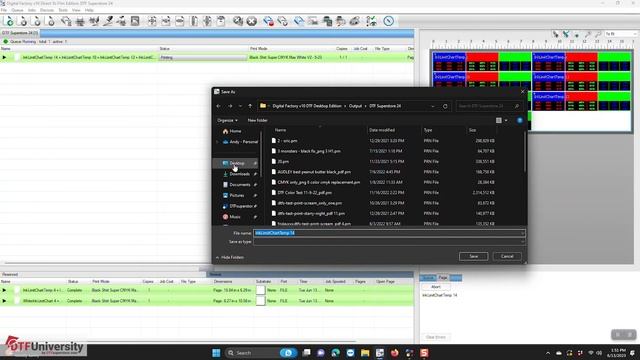Click the magnifier in the dialog search box
The height and width of the screenshot is (360, 640).
(x=517, y=106)
